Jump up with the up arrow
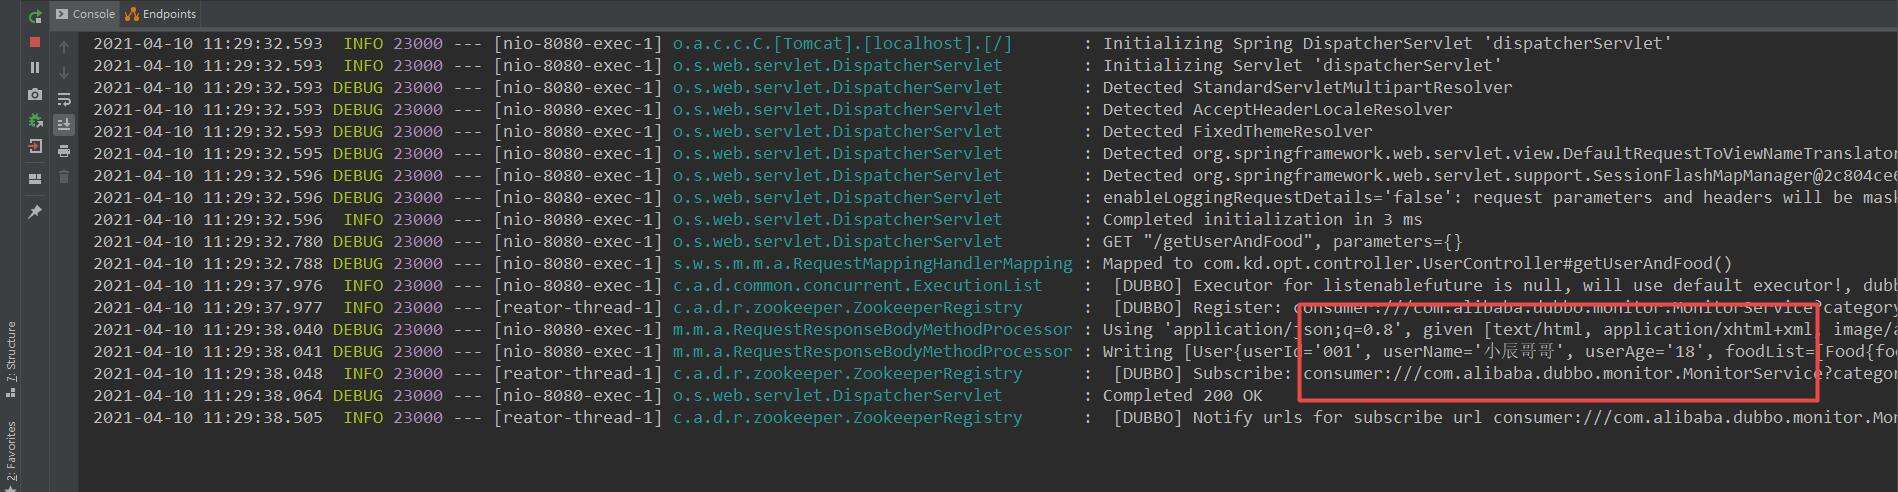Viewport: 1898px width, 492px height. tap(64, 47)
